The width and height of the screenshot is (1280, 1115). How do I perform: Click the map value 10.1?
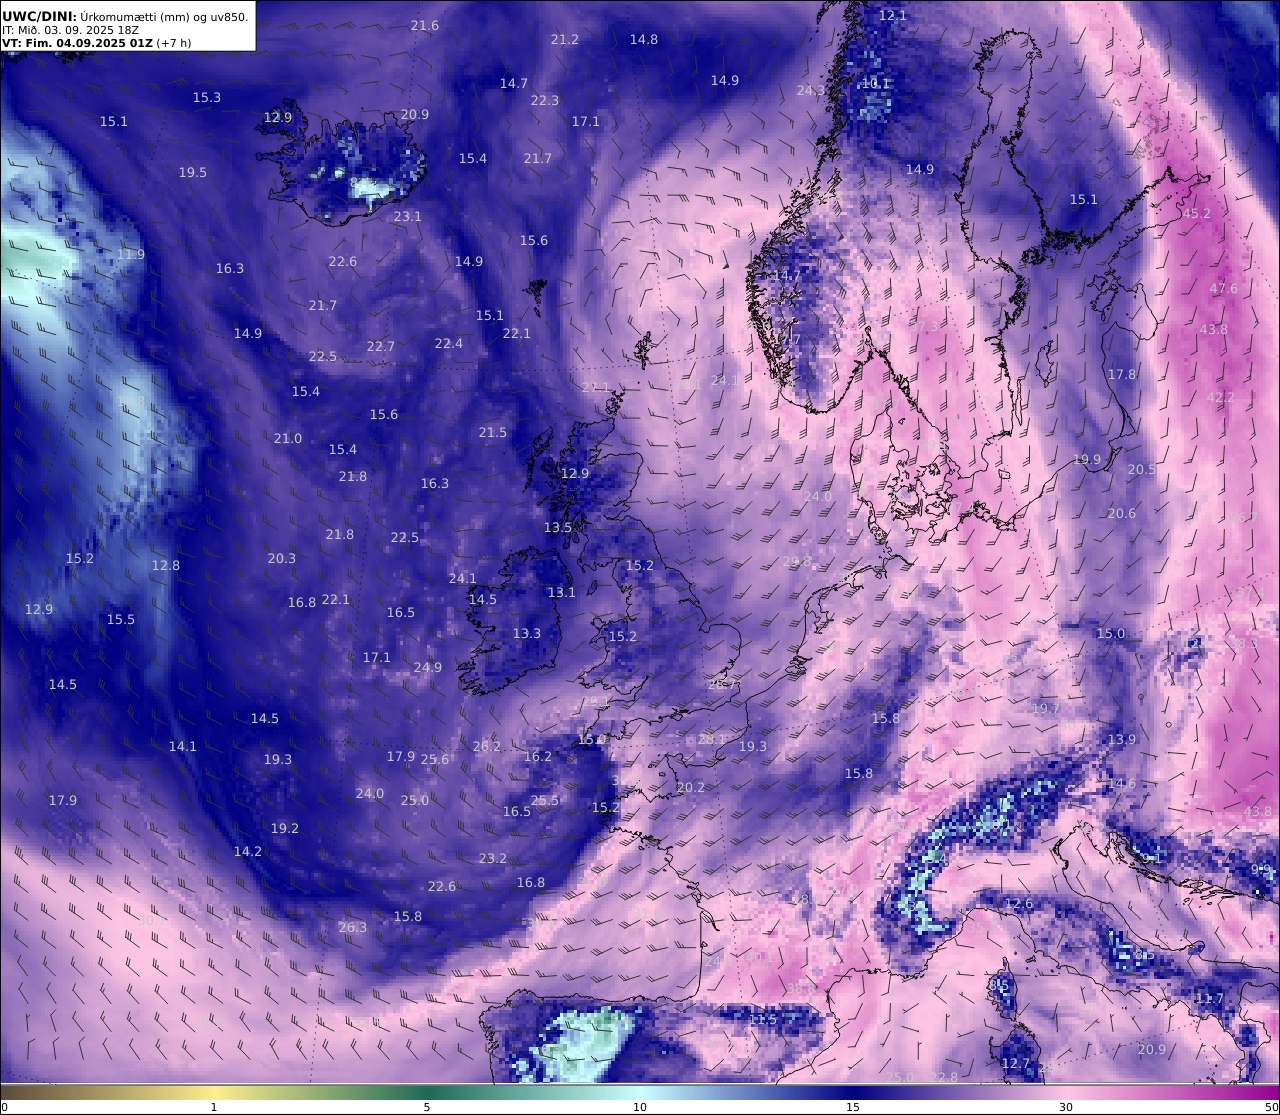click(x=876, y=83)
